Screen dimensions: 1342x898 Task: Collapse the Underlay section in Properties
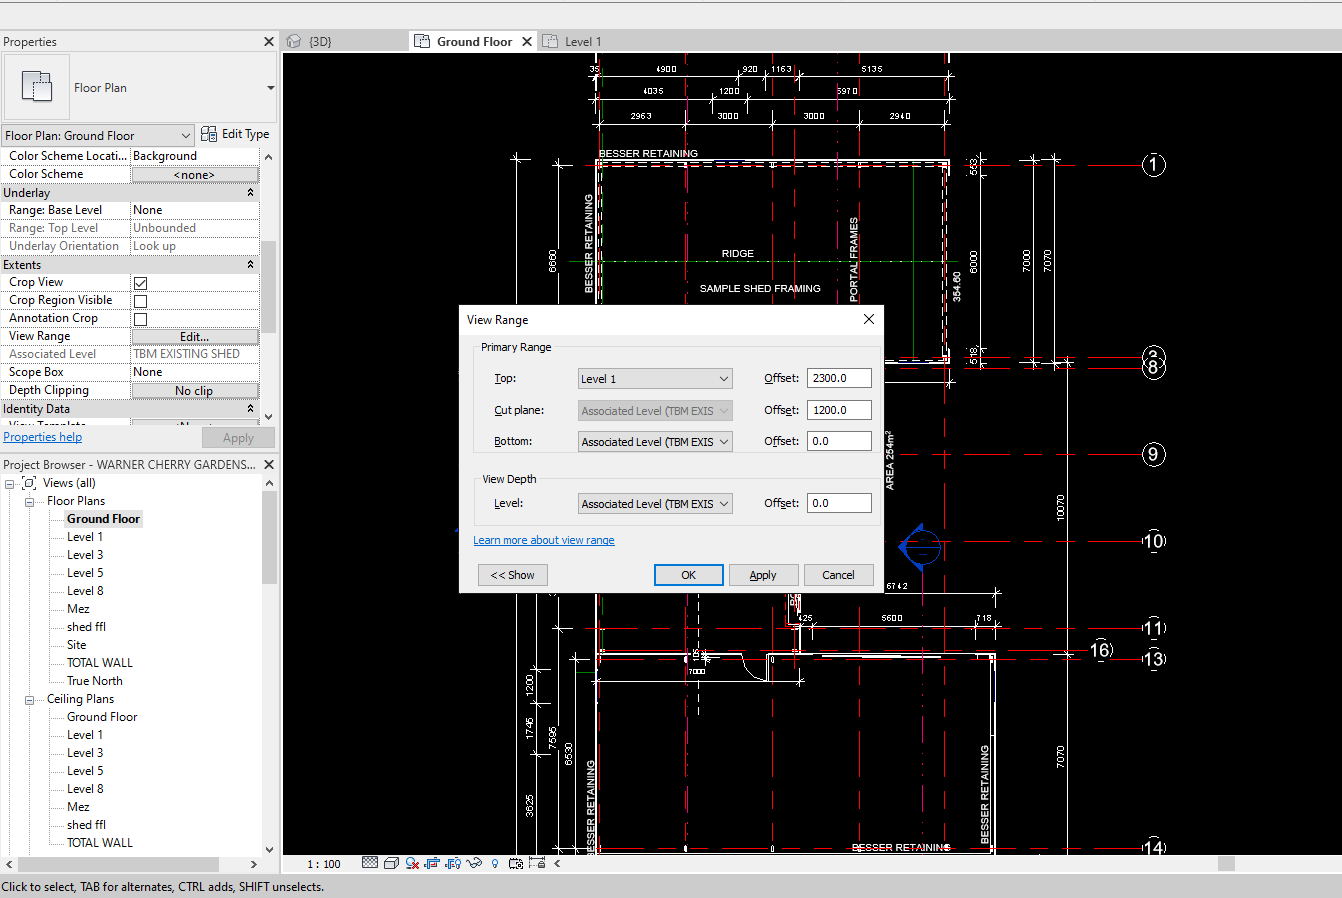click(252, 191)
